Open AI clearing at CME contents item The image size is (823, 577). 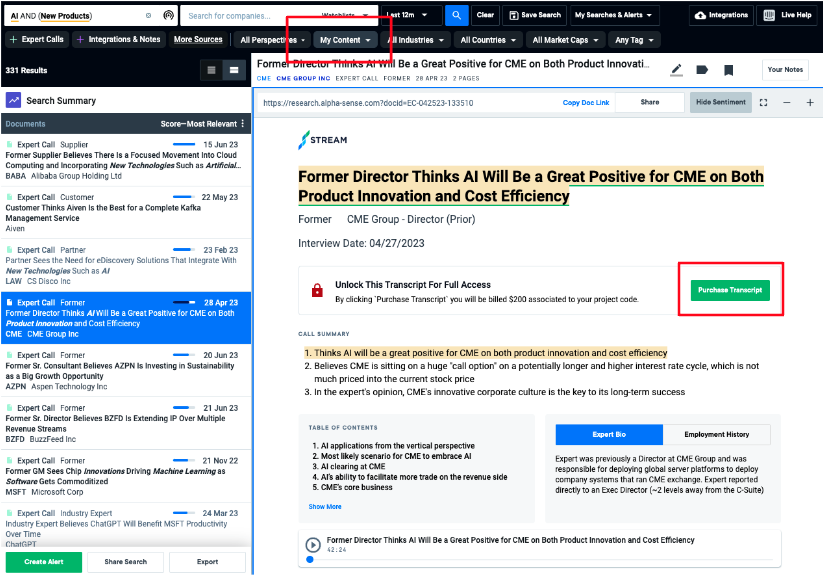pyautogui.click(x=353, y=466)
